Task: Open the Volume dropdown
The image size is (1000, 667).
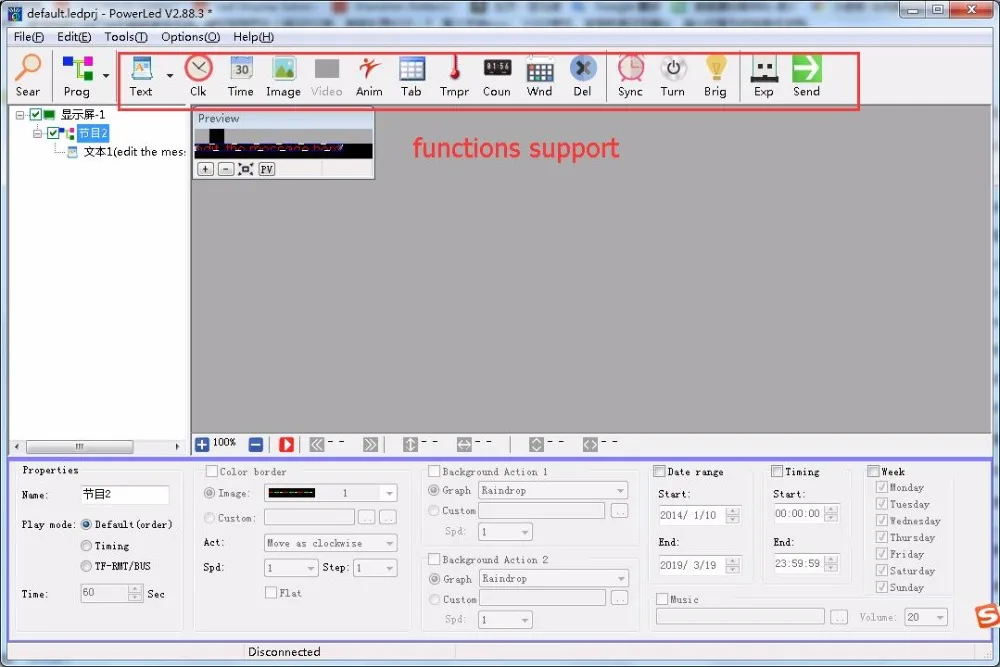Action: tap(940, 617)
